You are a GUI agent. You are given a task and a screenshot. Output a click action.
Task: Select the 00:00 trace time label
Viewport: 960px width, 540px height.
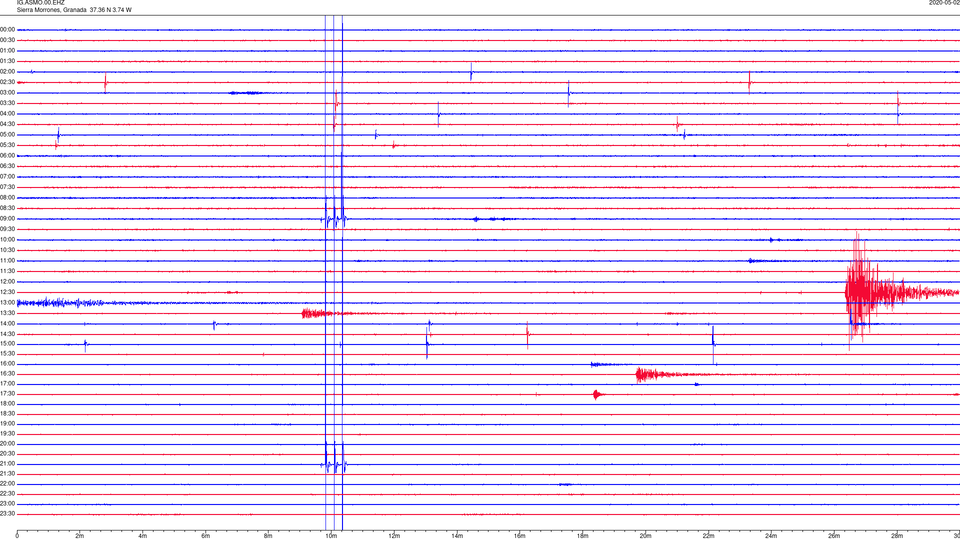click(7, 29)
